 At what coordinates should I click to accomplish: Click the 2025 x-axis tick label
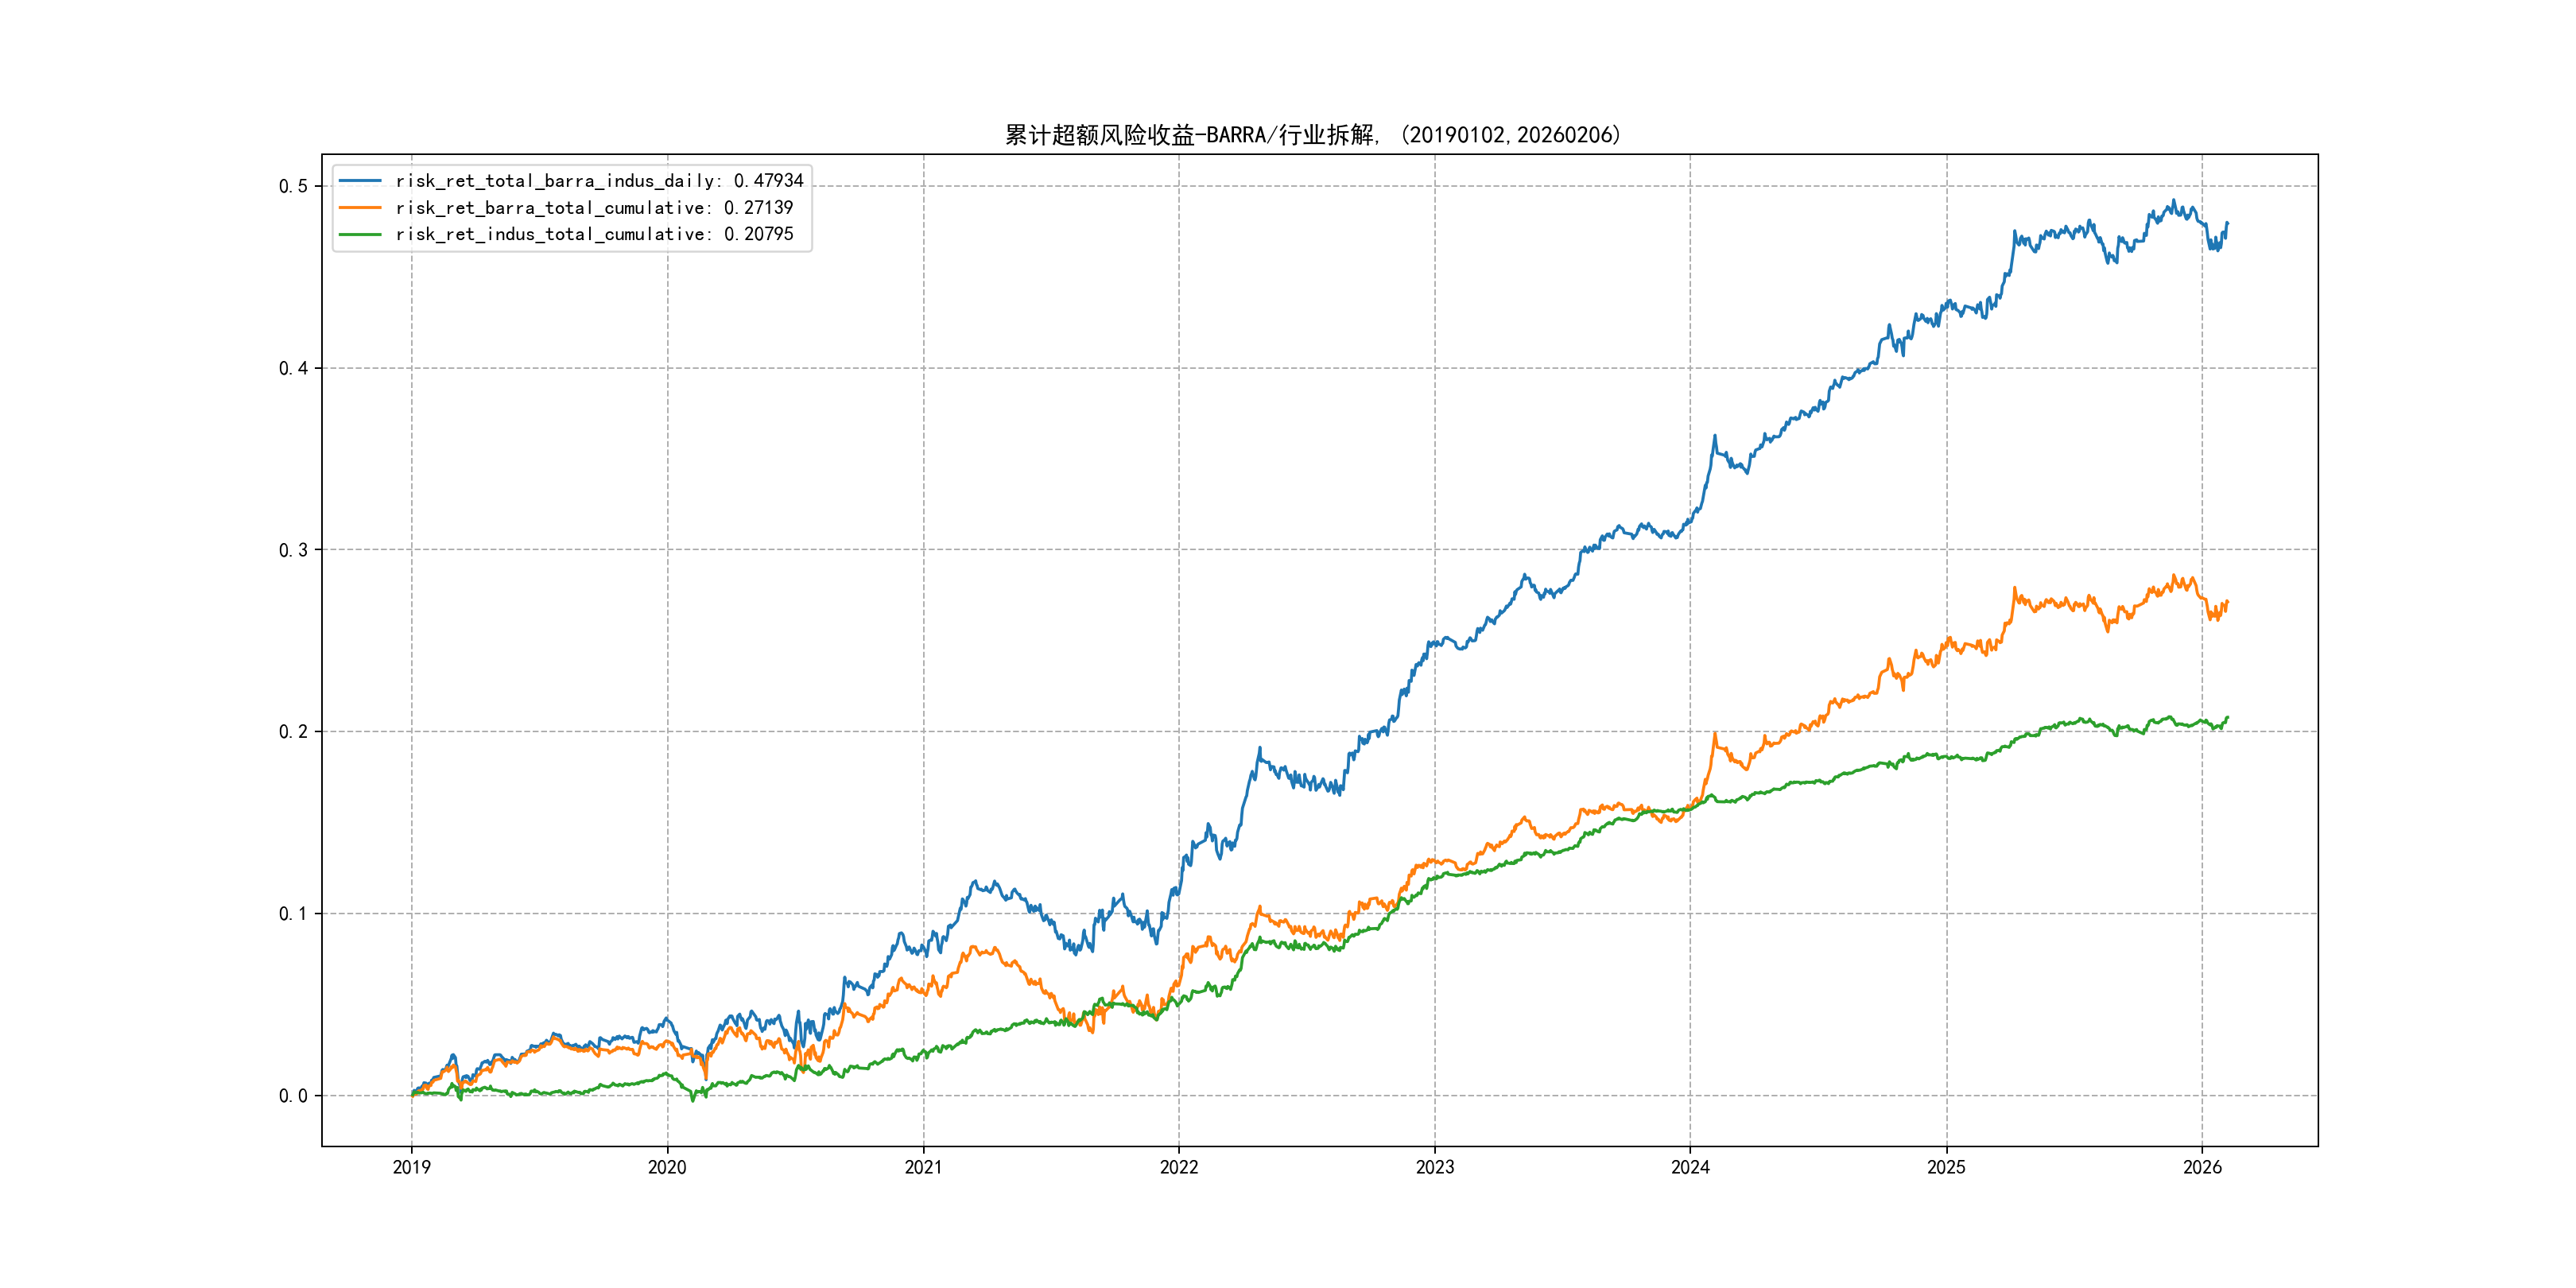point(1946,1167)
